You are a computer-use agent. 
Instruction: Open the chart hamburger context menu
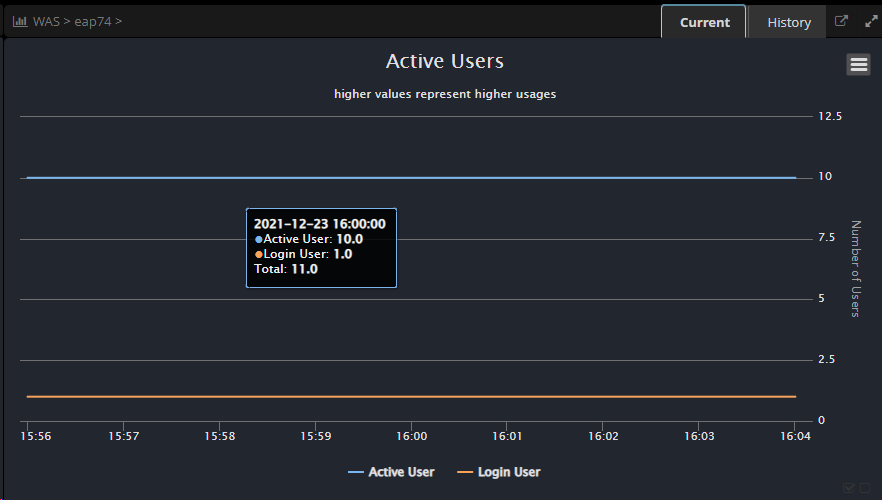[858, 65]
